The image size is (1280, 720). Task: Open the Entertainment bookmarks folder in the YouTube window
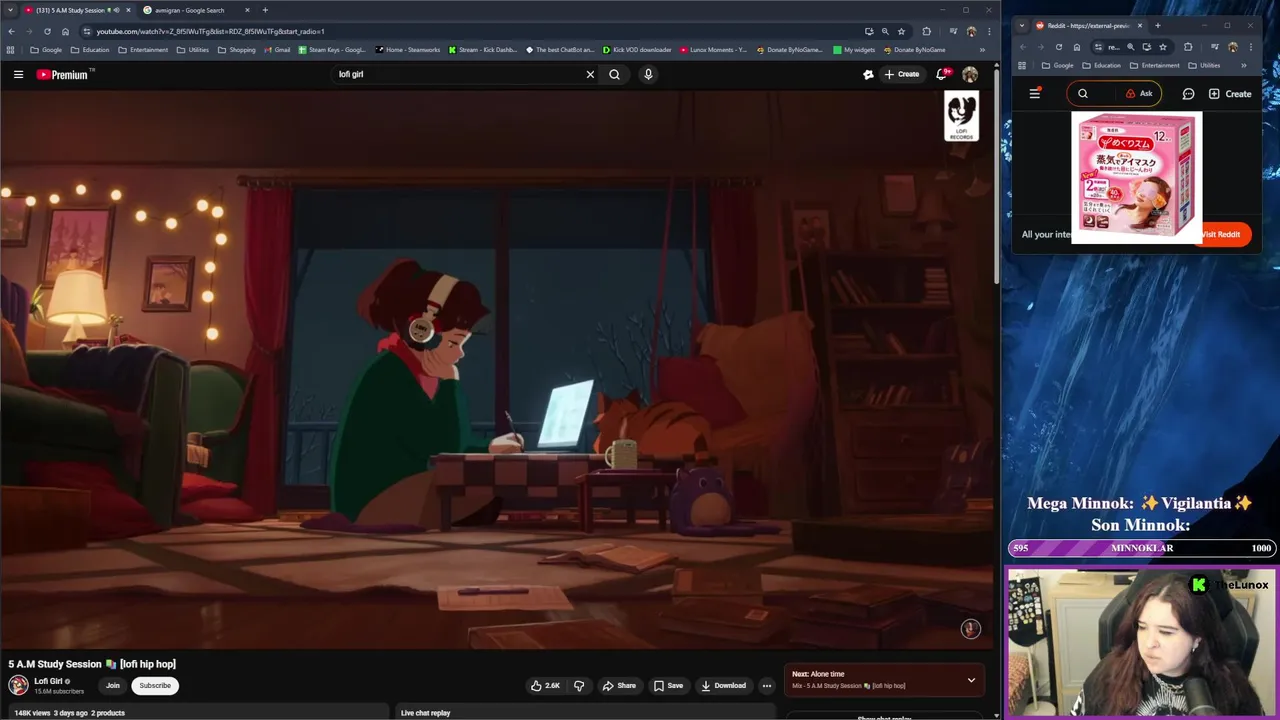coord(145,49)
